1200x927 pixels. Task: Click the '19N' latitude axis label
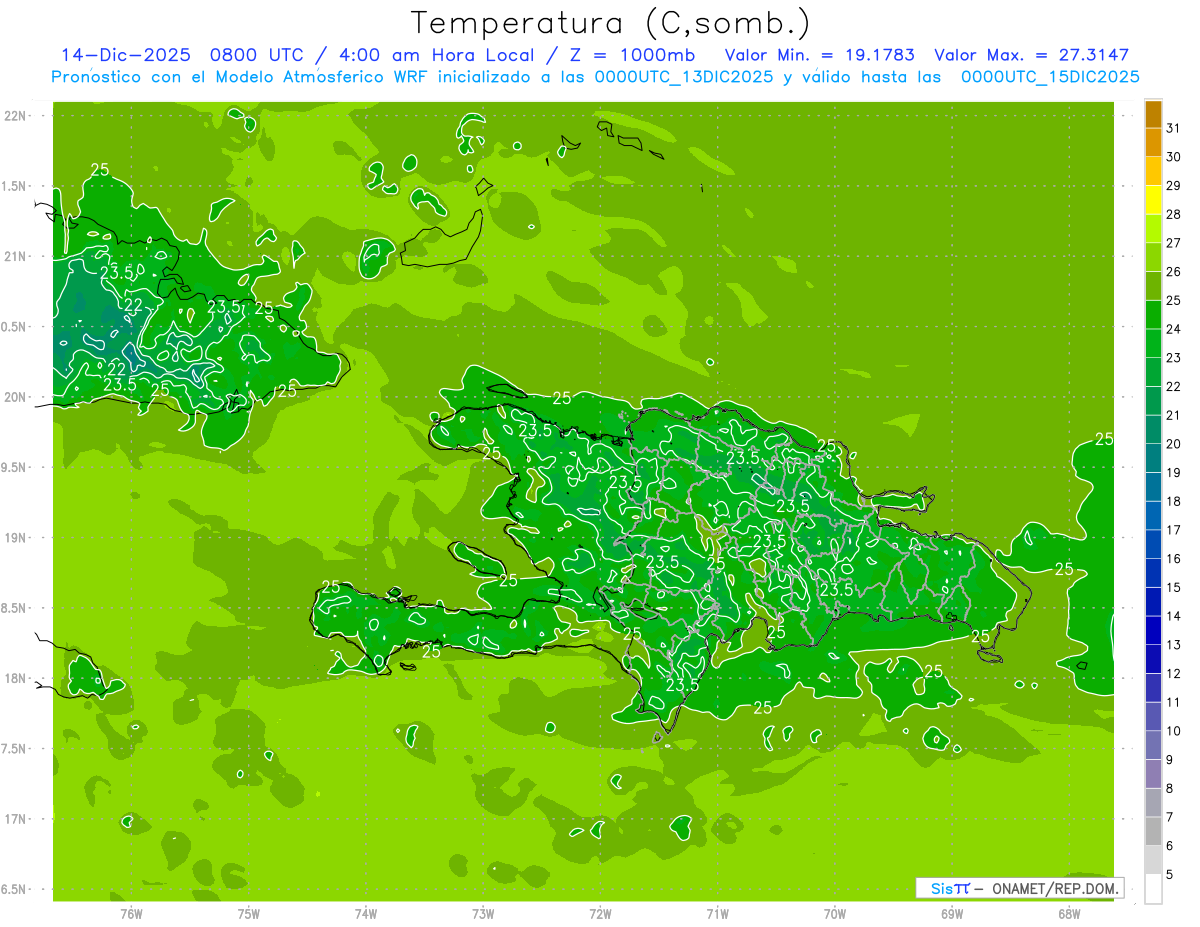(x=15, y=538)
